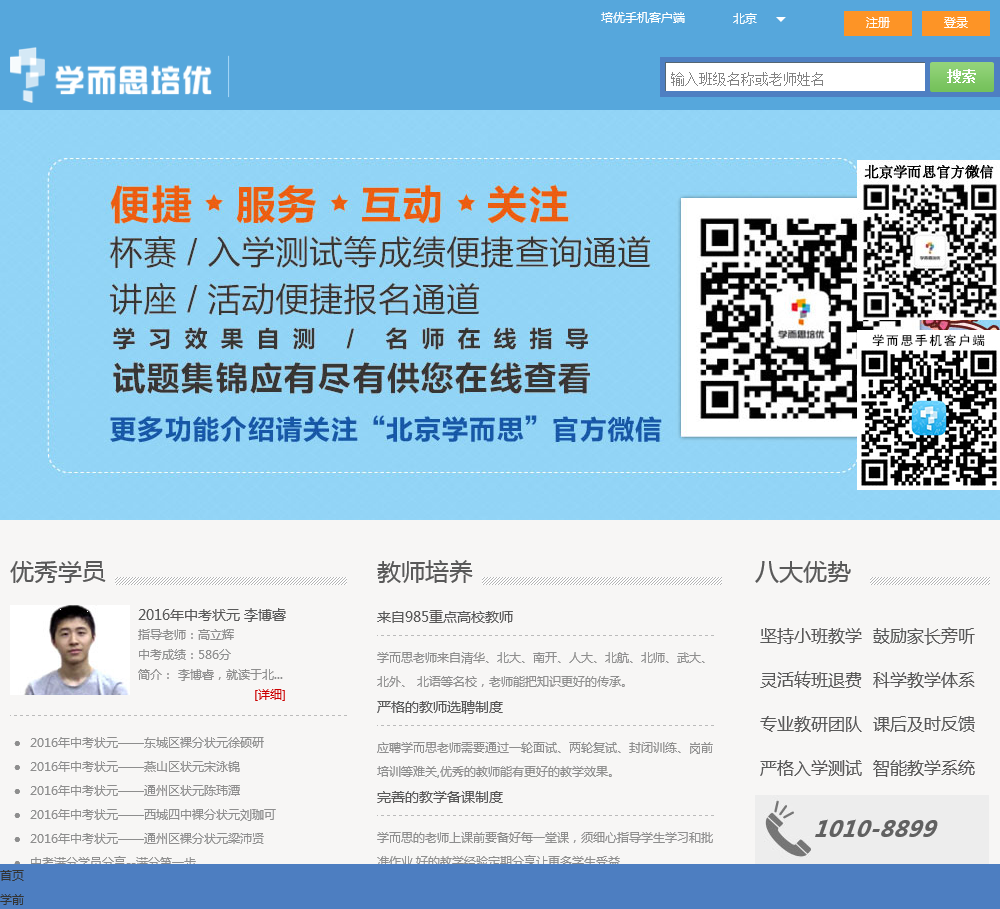Click 专业教研团队 advantage
Image resolution: width=1000 pixels, height=909 pixels.
(811, 724)
